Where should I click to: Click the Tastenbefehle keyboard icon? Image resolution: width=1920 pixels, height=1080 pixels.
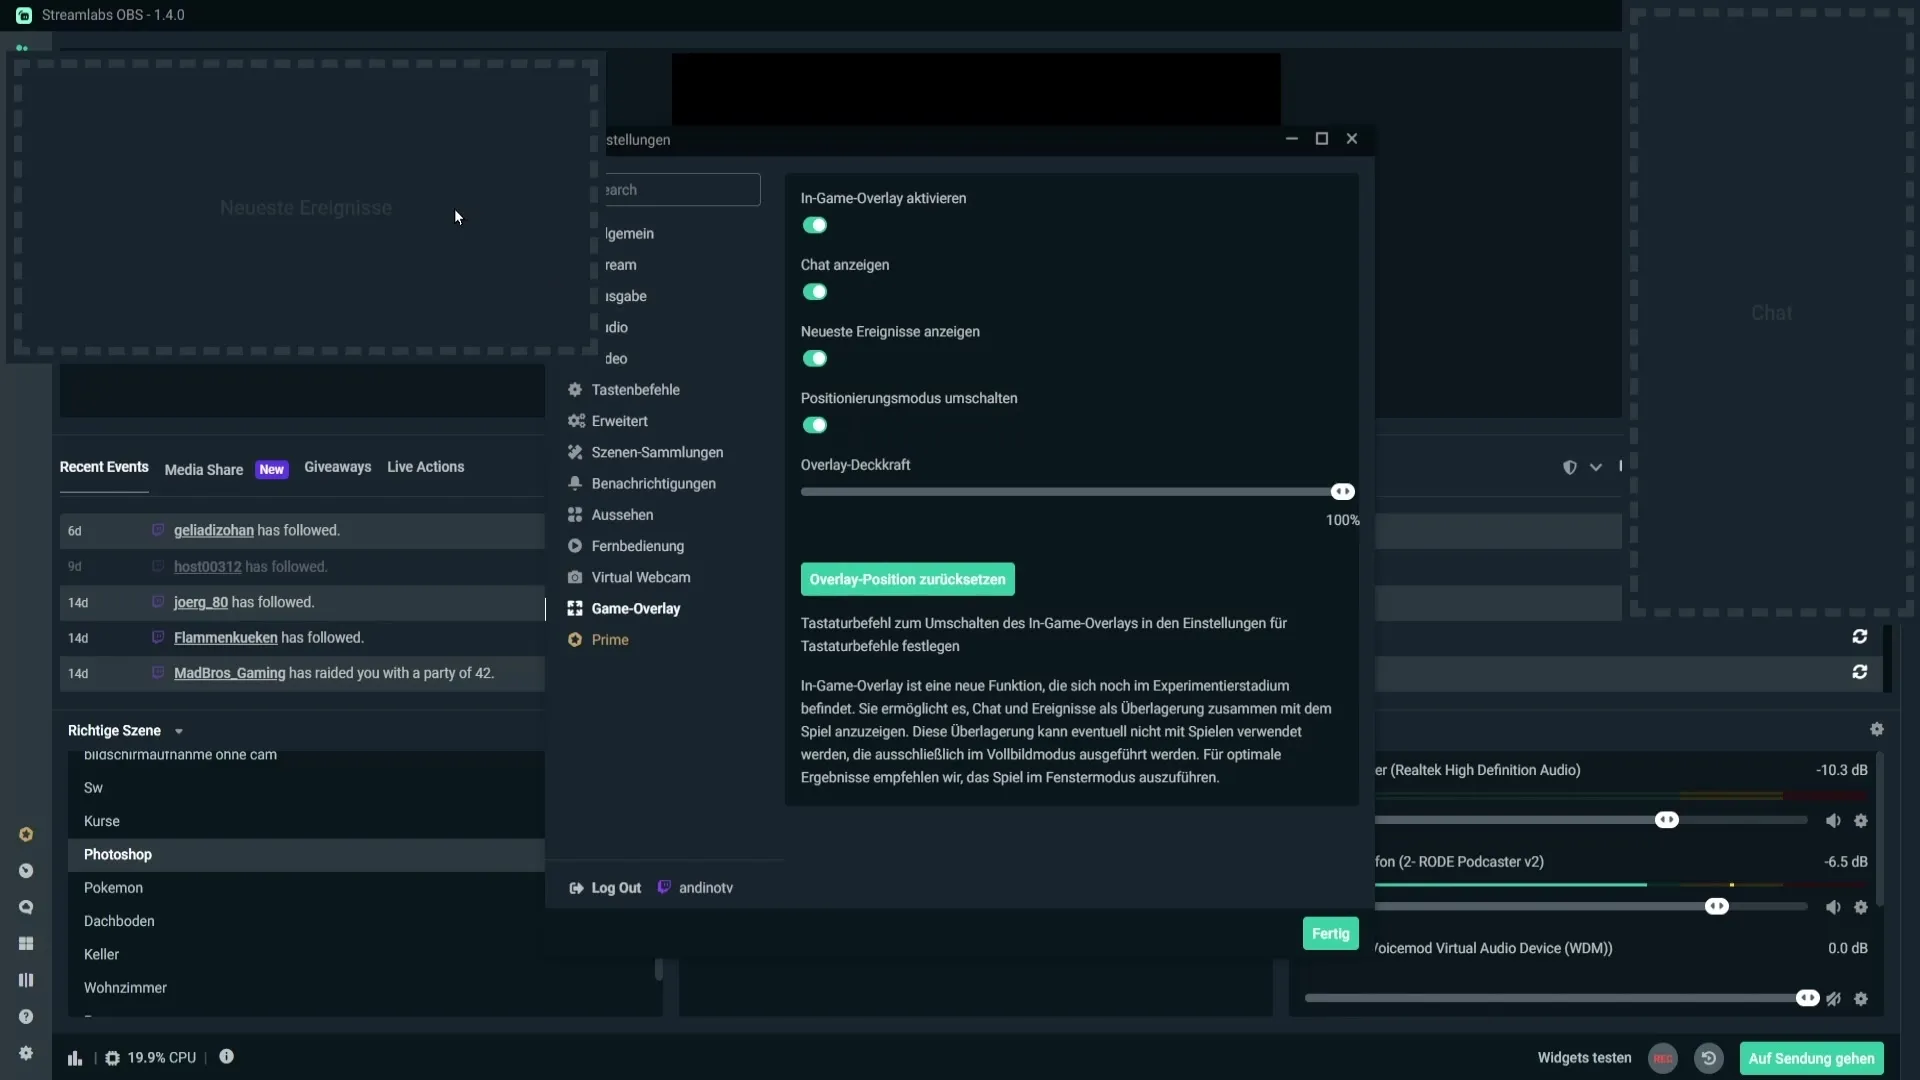pos(574,389)
